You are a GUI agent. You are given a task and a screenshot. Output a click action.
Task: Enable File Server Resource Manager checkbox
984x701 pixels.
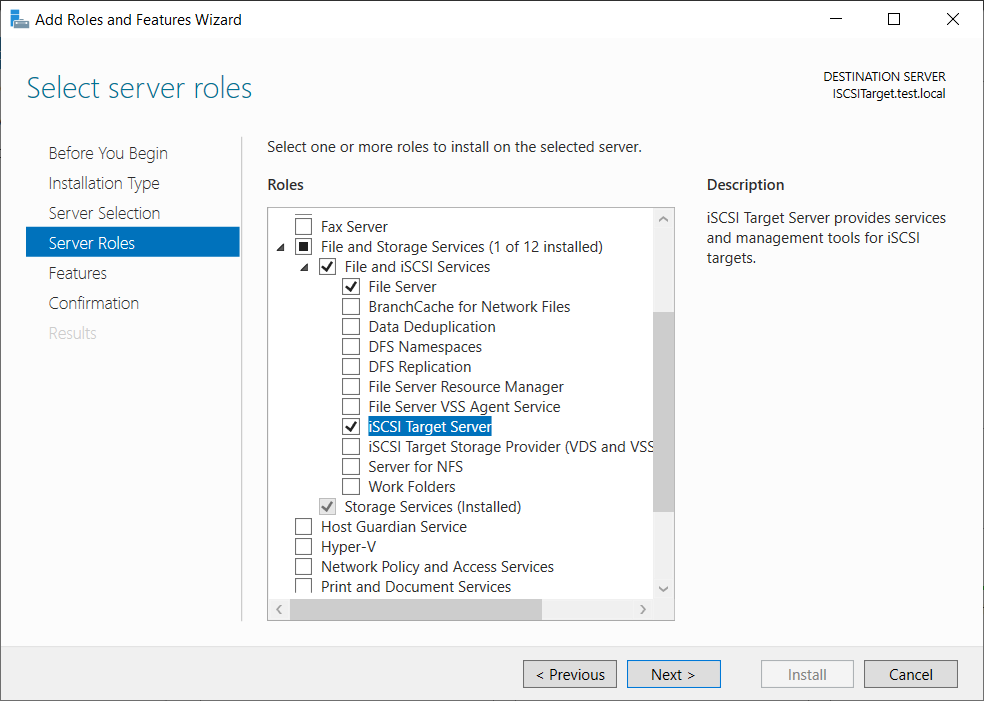[x=351, y=387]
